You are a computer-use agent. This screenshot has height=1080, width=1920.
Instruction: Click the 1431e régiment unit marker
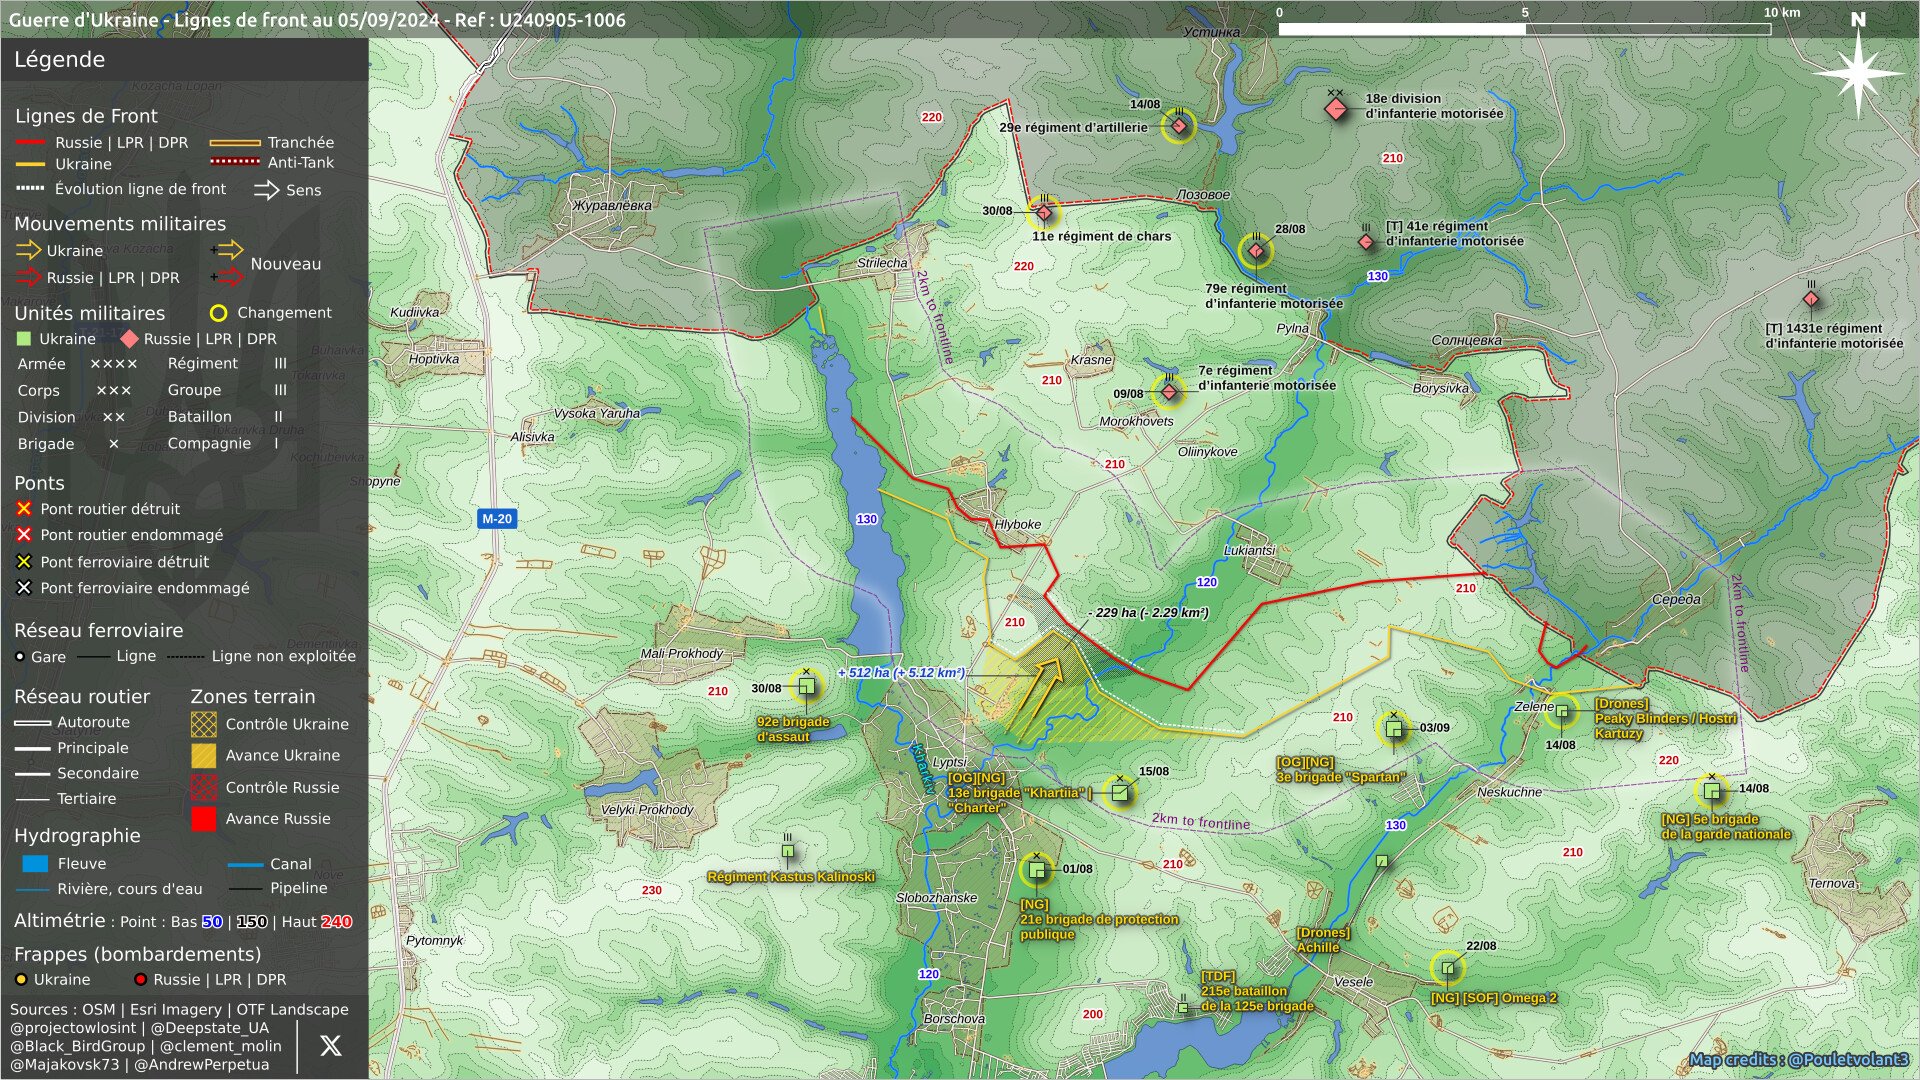[x=1811, y=298]
